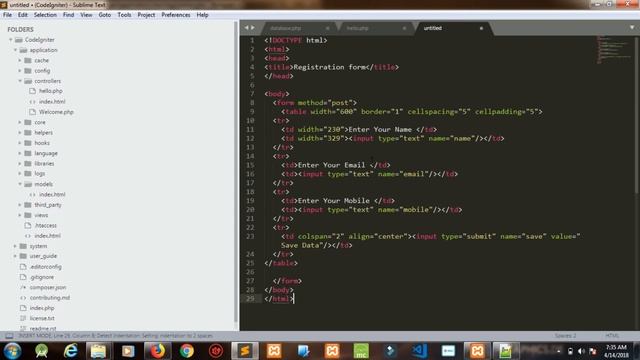This screenshot has width=640, height=360.
Task: Open the Goto menu
Action: [x=104, y=15]
